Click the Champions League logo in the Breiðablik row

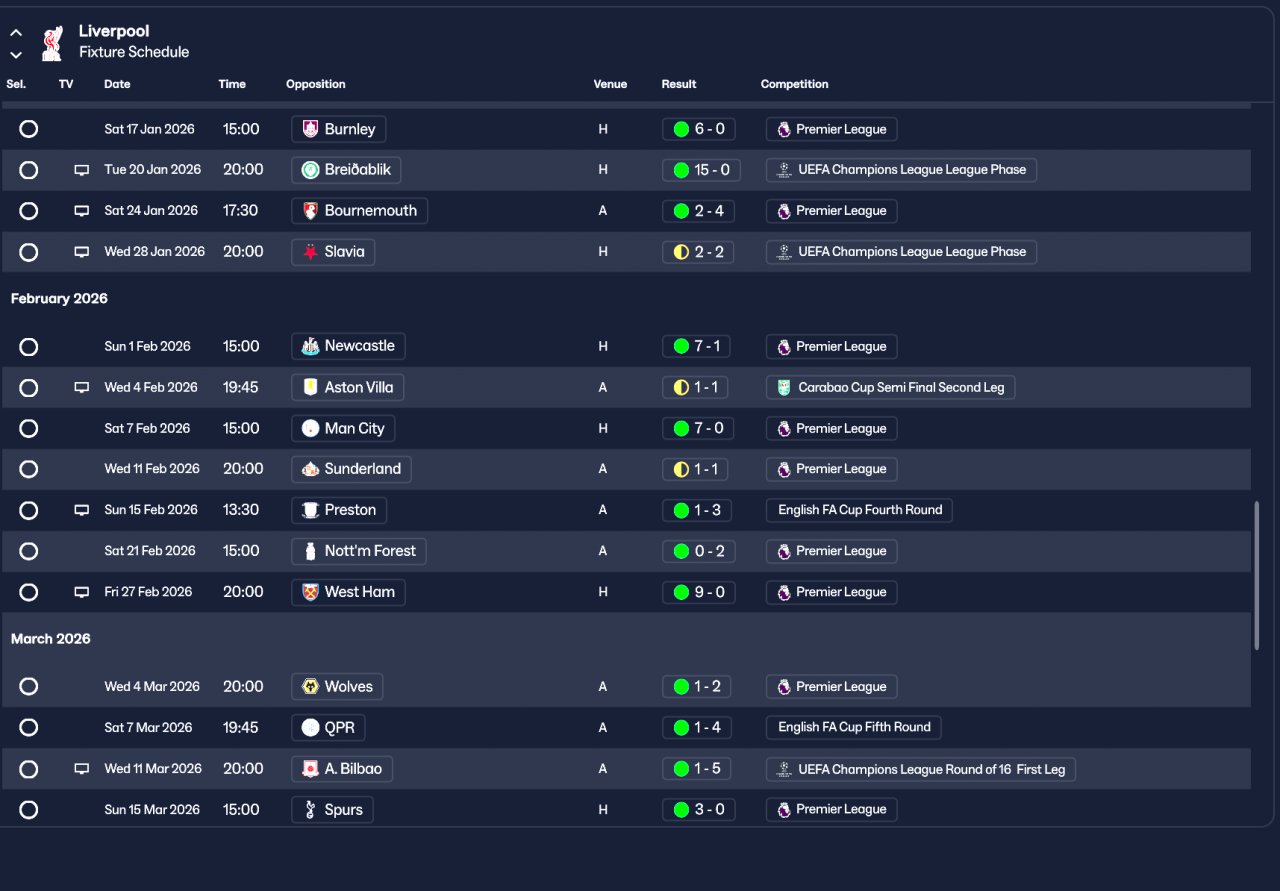[x=784, y=170]
